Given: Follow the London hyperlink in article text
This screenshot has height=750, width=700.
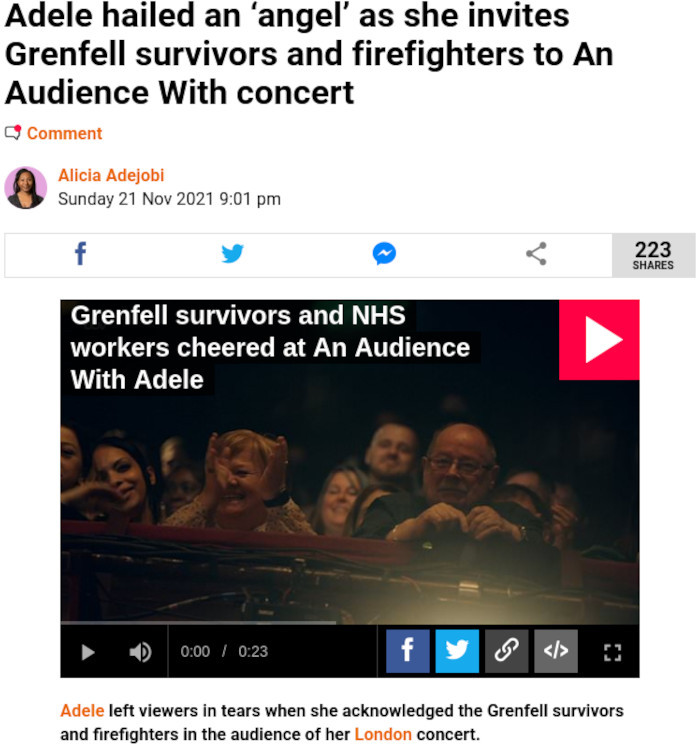Looking at the screenshot, I should pos(383,734).
